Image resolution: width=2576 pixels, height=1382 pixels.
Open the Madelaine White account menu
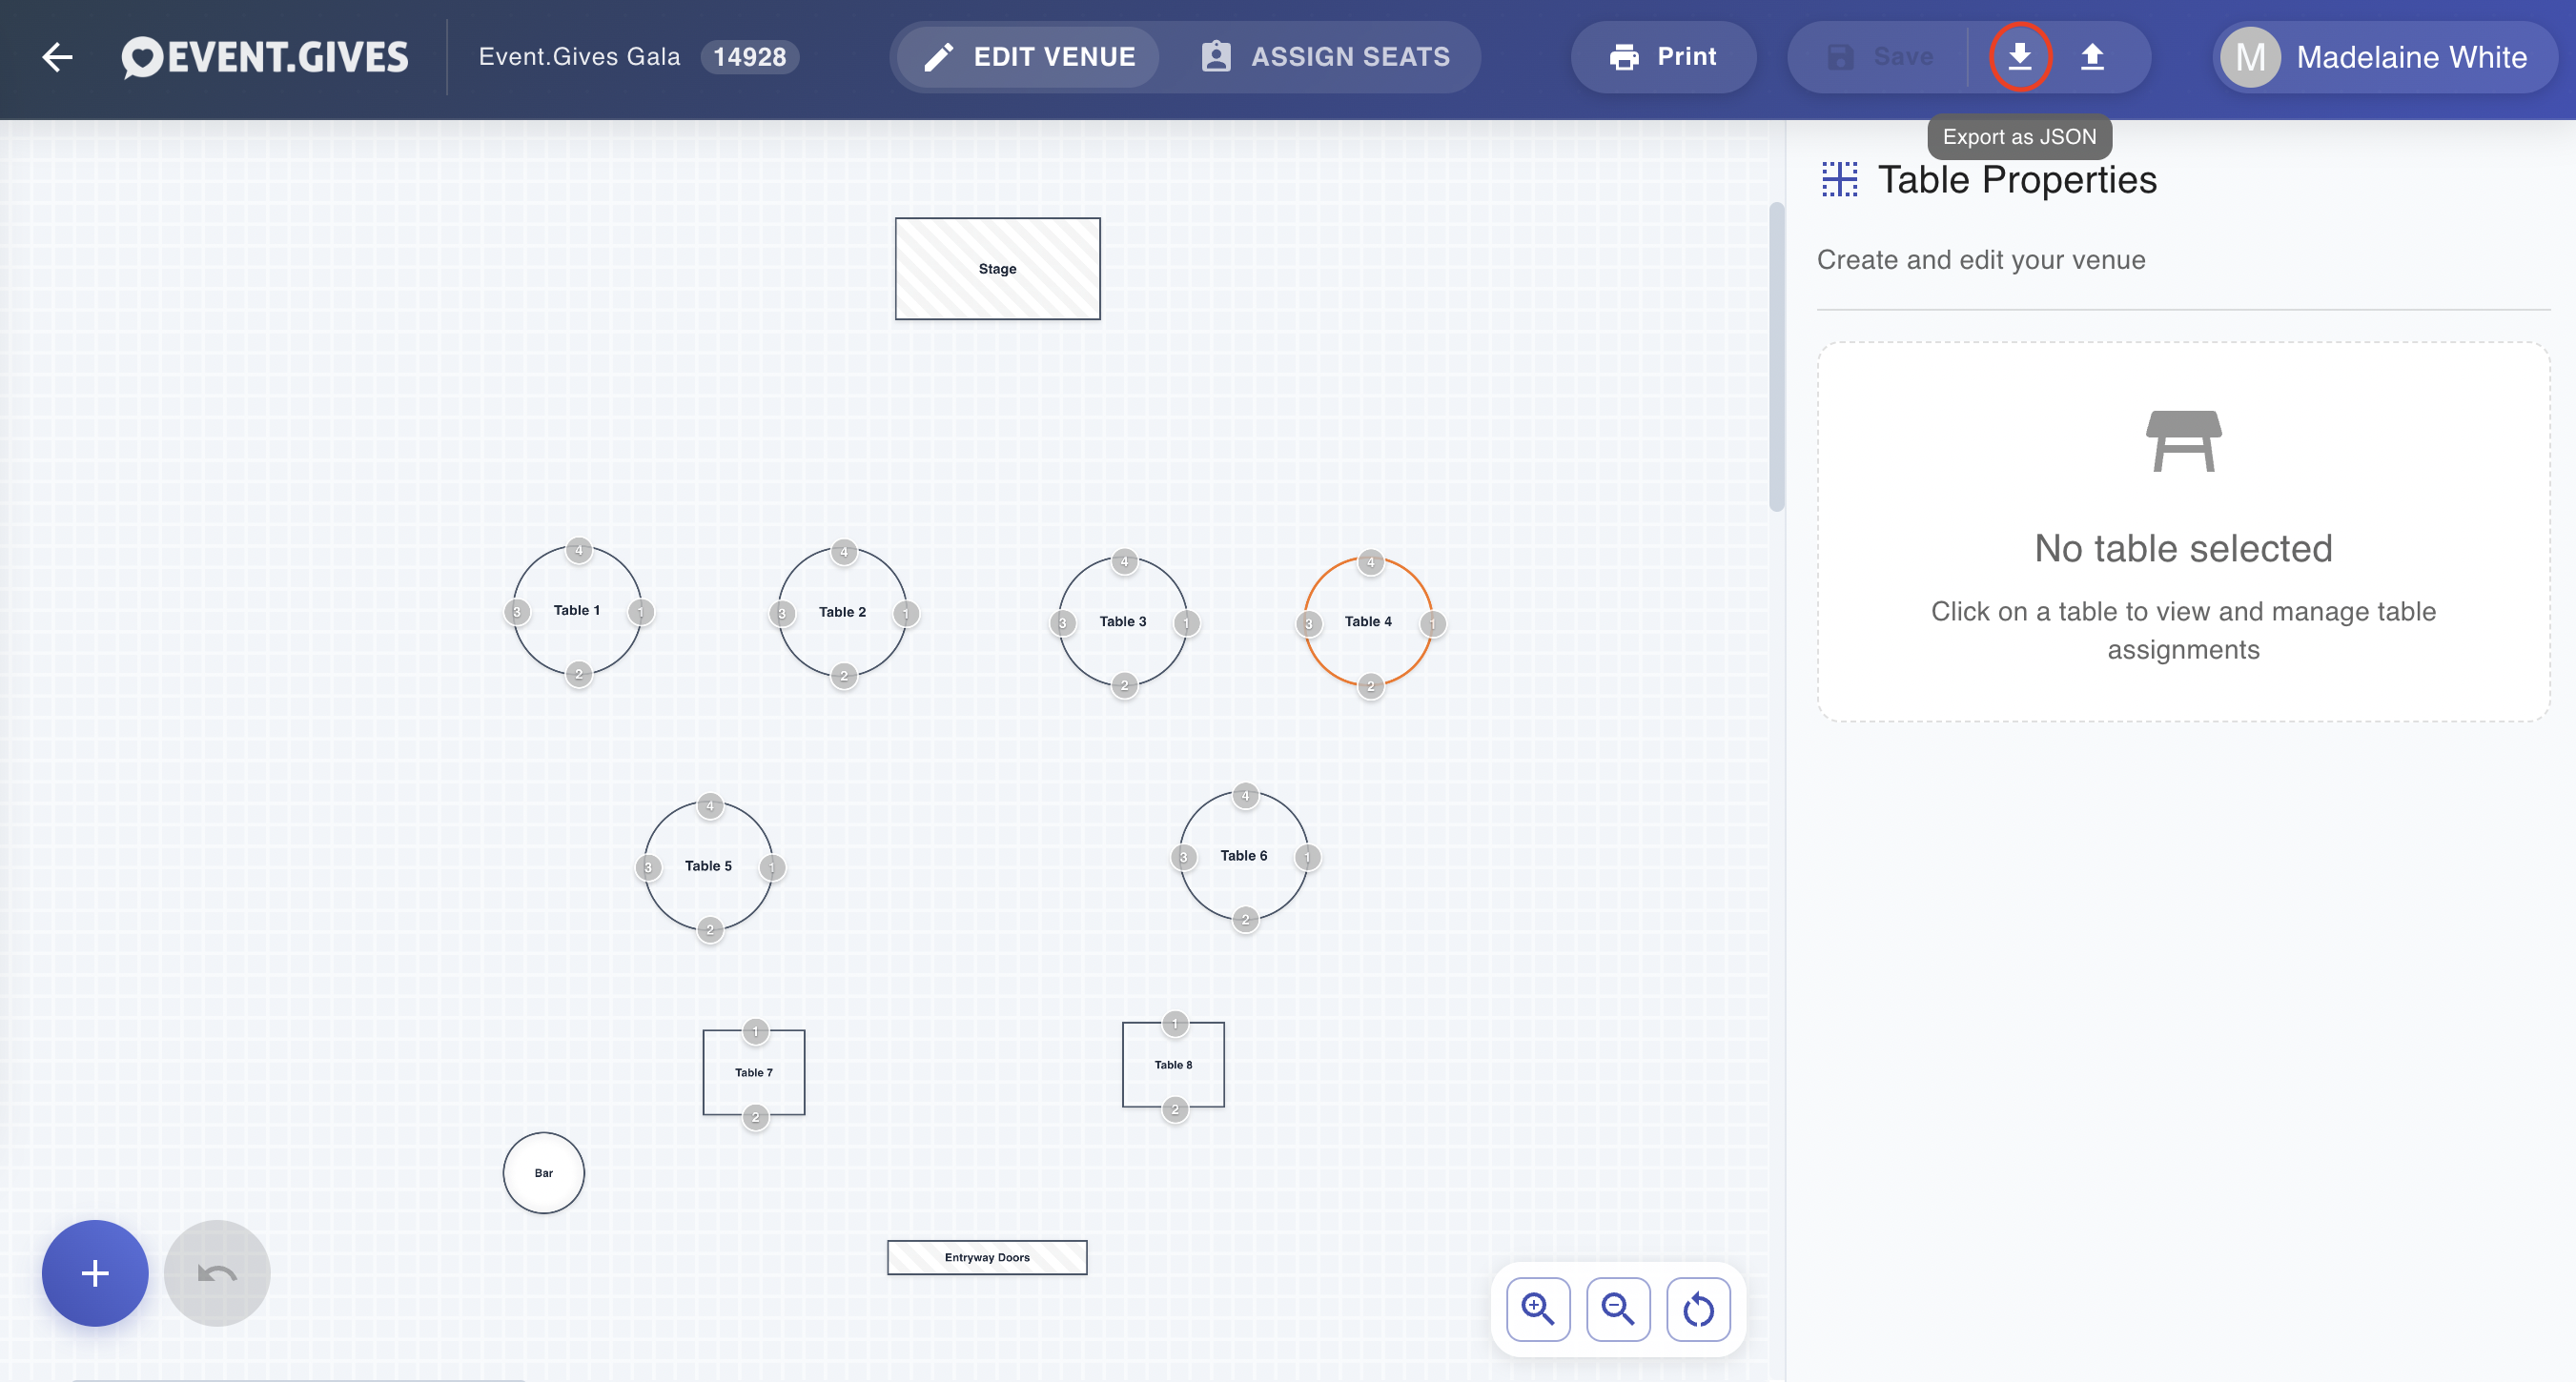pos(2385,57)
